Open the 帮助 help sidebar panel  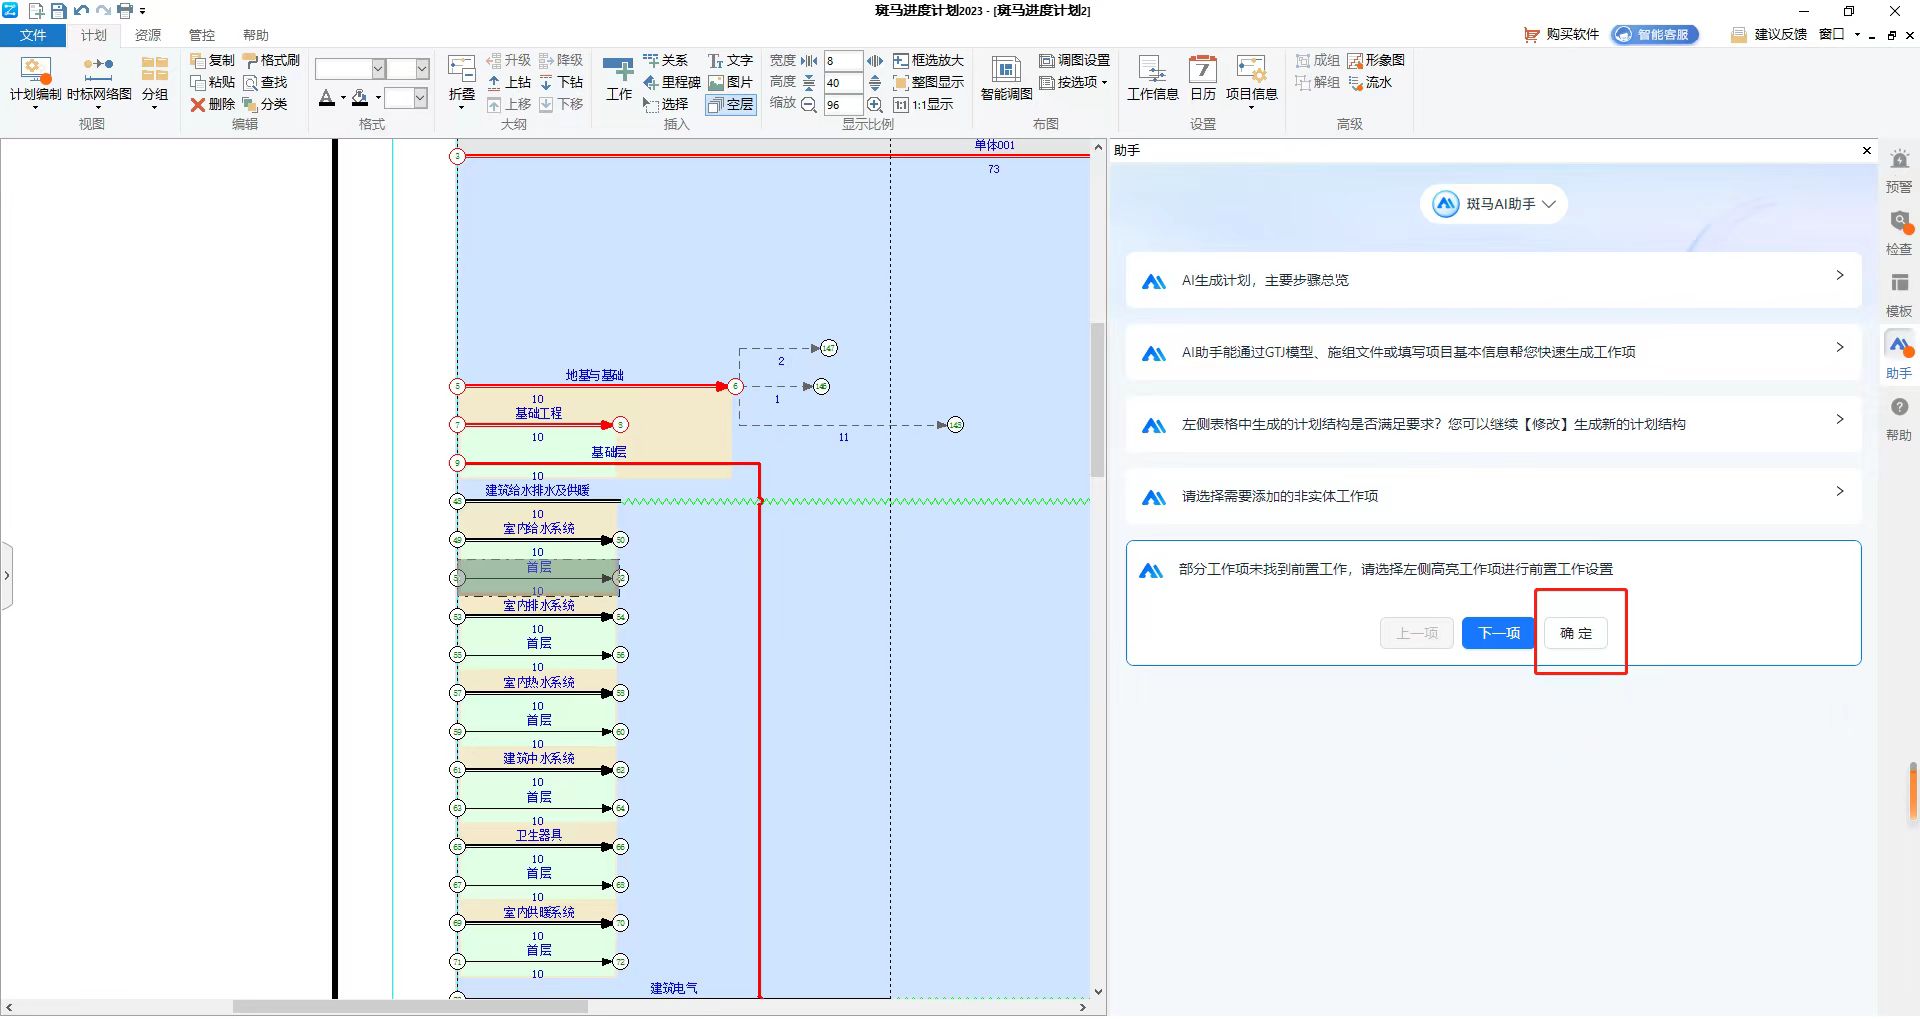(1899, 419)
